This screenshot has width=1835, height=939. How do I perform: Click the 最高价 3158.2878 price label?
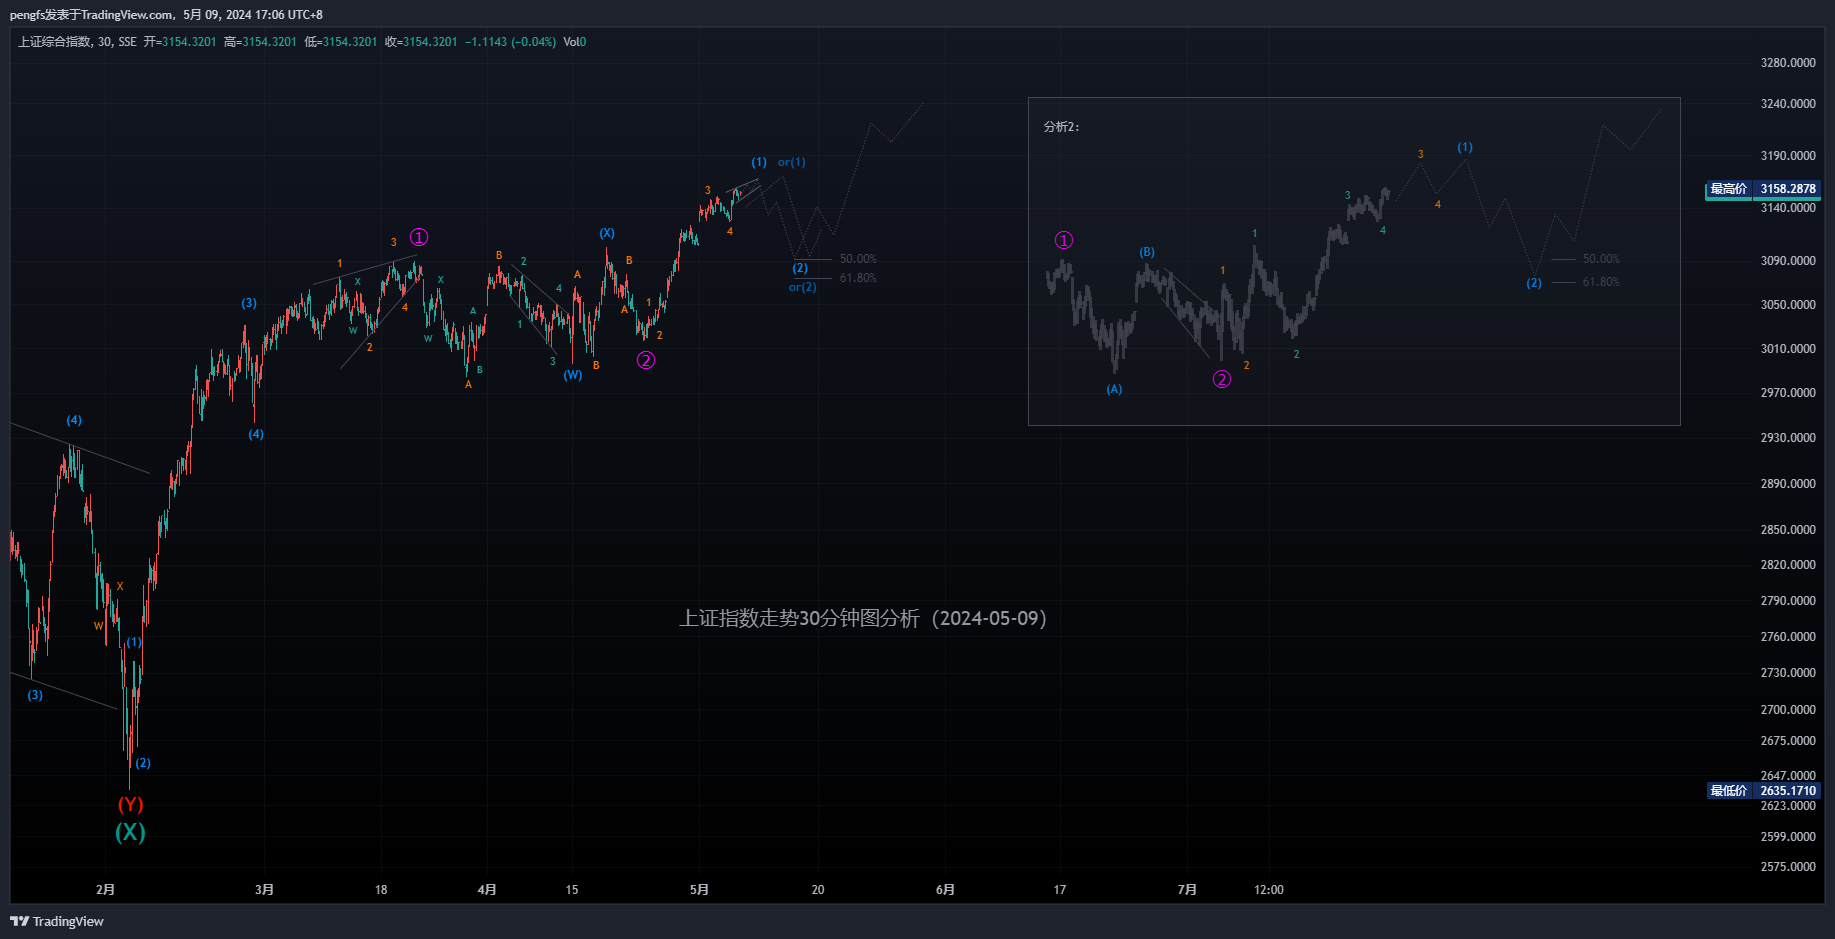(x=1762, y=189)
